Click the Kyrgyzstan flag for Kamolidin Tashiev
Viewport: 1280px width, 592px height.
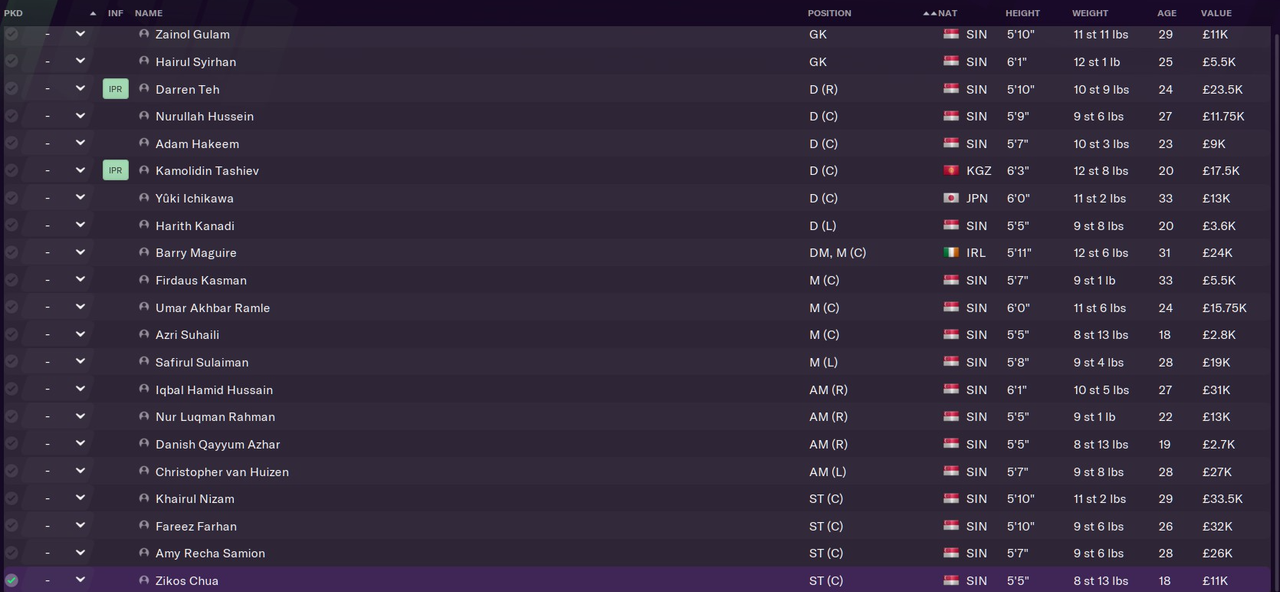(951, 171)
